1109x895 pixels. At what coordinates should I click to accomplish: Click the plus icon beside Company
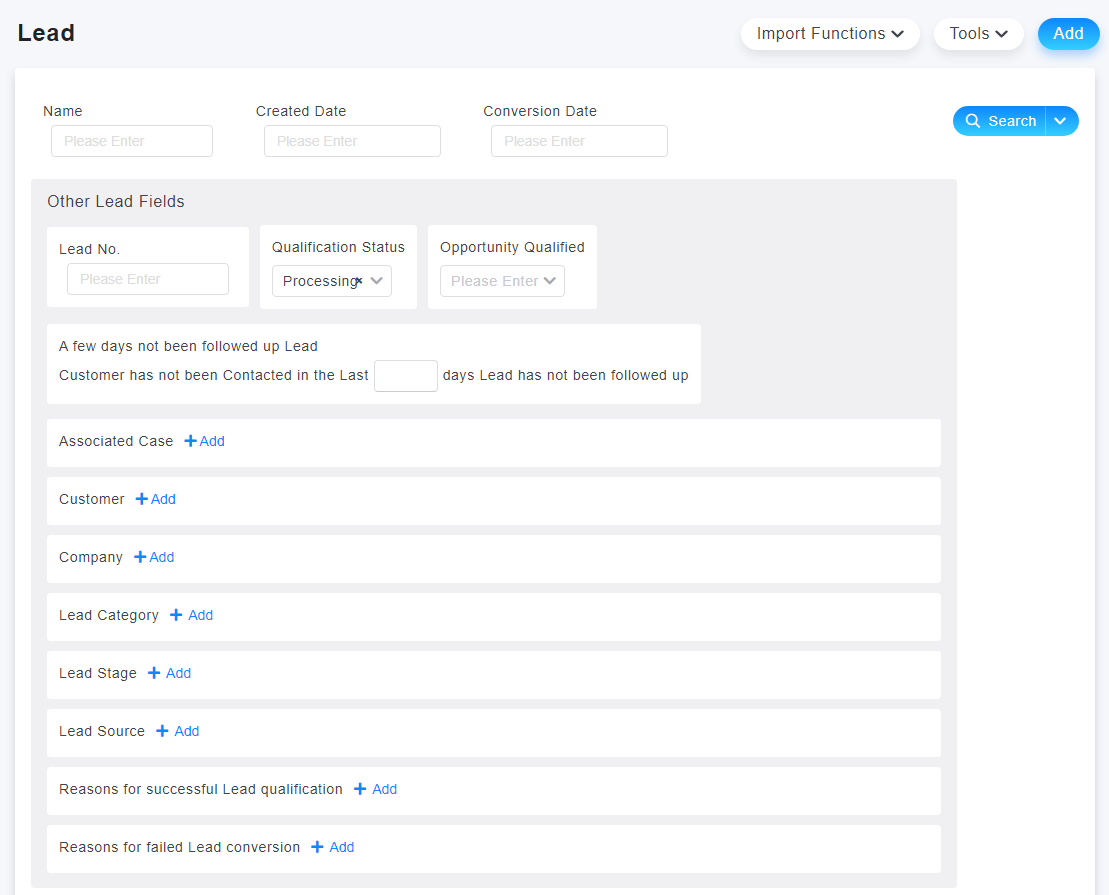pos(140,557)
